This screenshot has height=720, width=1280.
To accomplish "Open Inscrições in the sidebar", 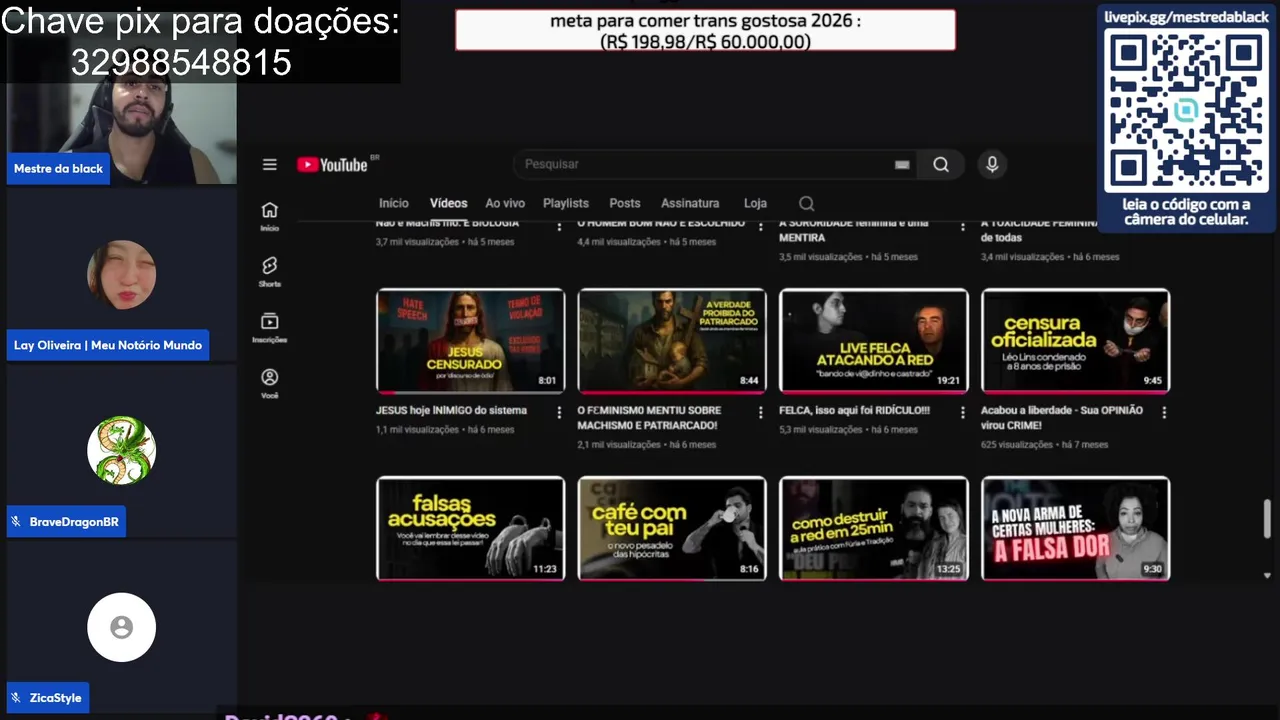I will coord(269,328).
